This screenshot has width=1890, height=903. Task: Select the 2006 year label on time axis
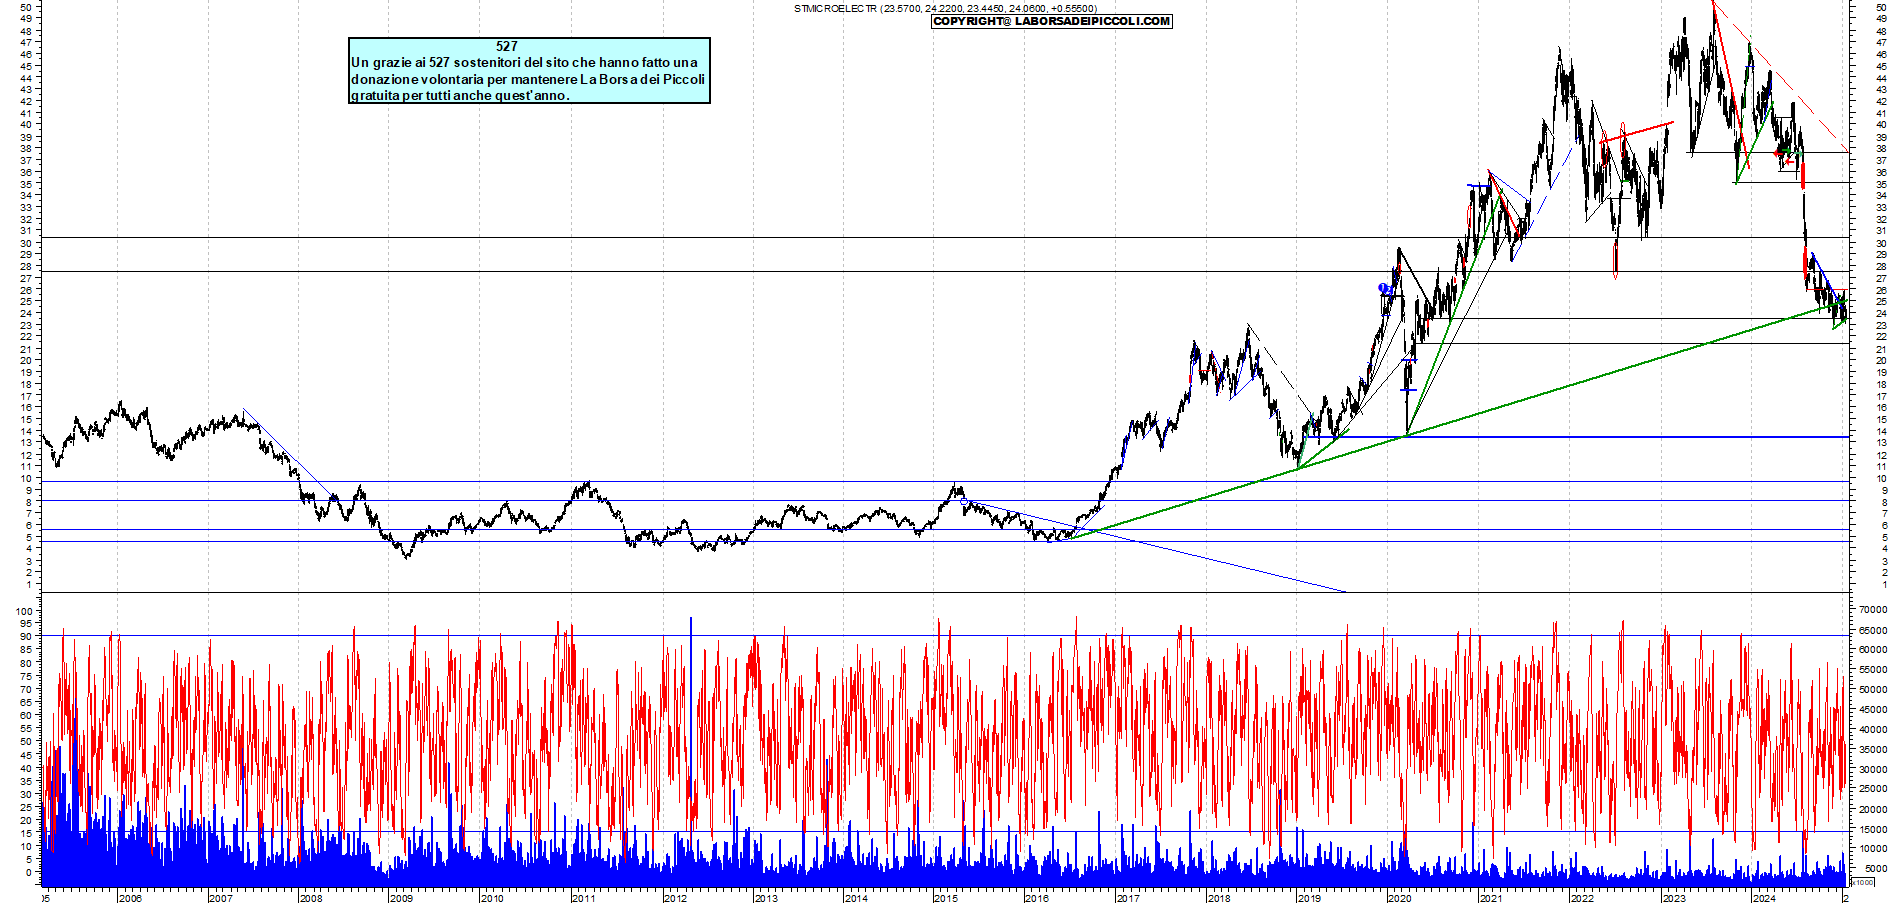coord(130,897)
